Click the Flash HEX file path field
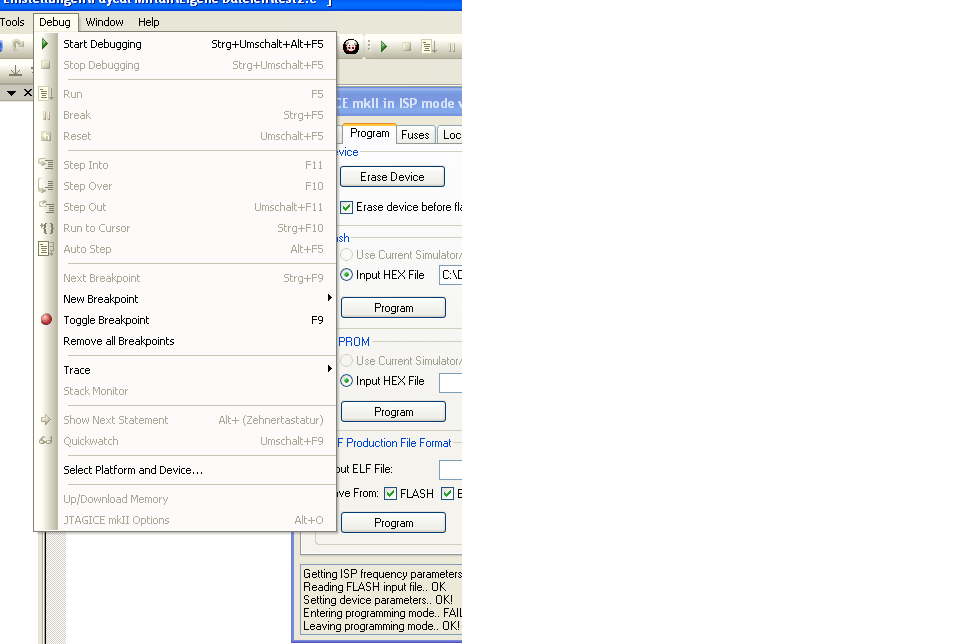 coord(451,275)
